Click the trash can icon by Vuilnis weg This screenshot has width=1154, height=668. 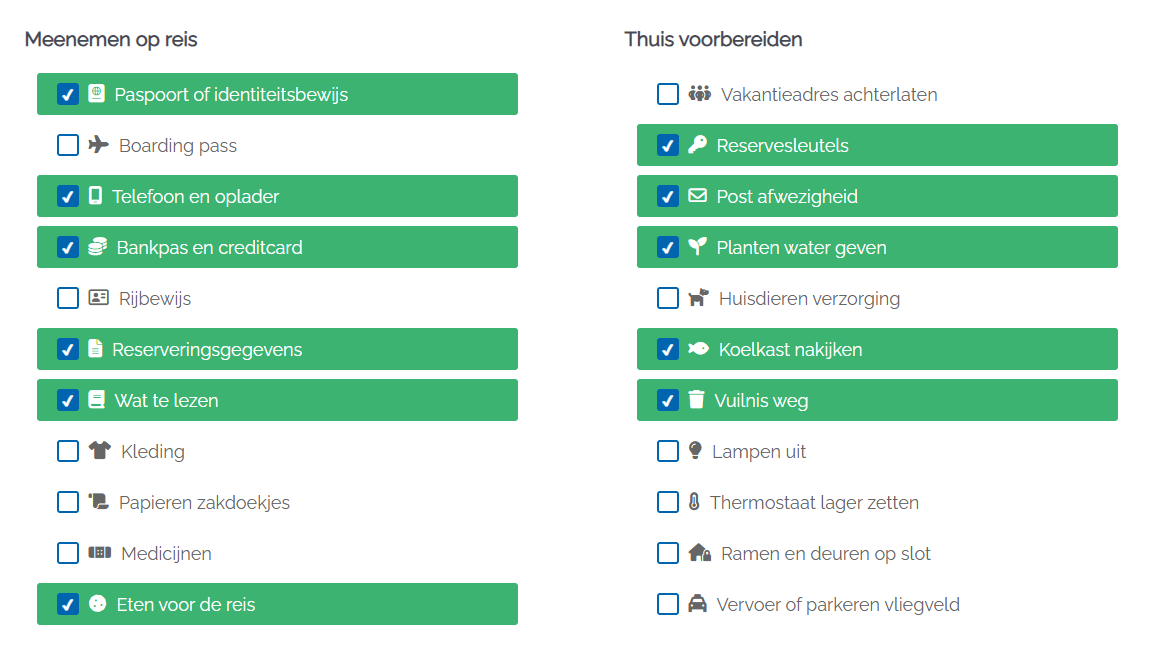pos(695,399)
